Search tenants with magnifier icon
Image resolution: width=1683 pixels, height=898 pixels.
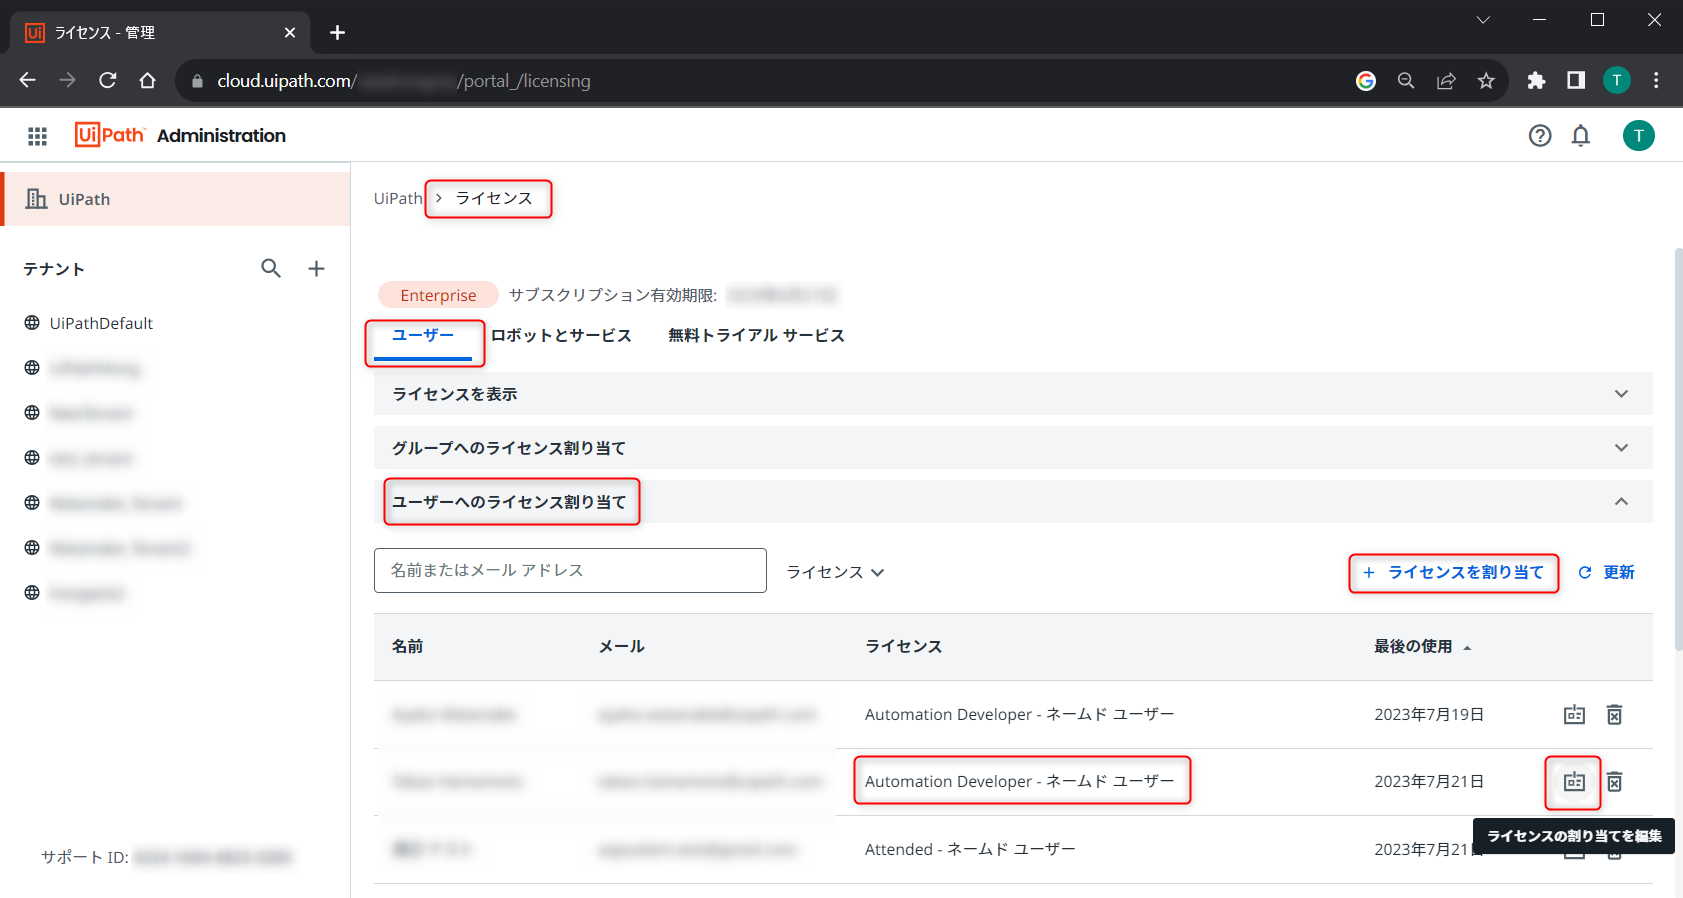(x=271, y=268)
